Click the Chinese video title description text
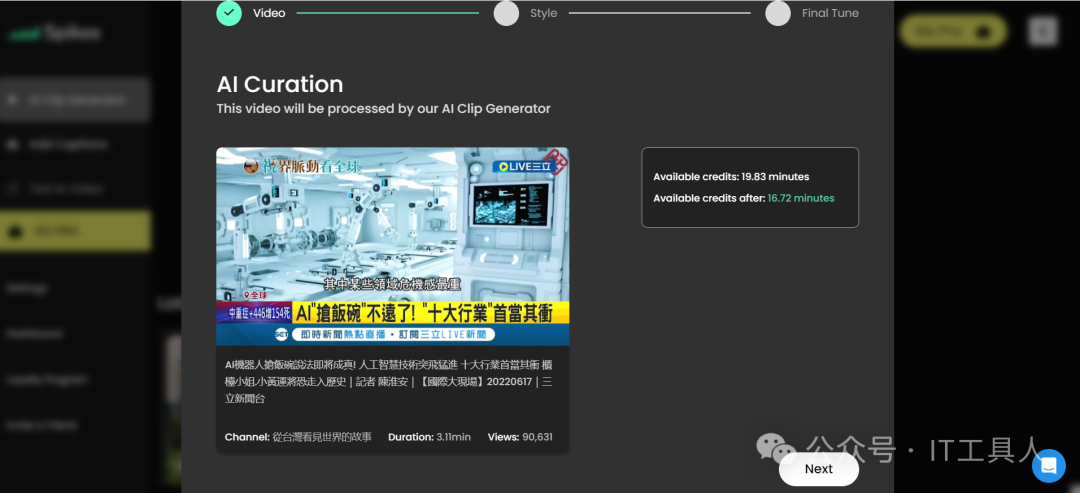Screen dimensions: 1080x493 point(388,381)
